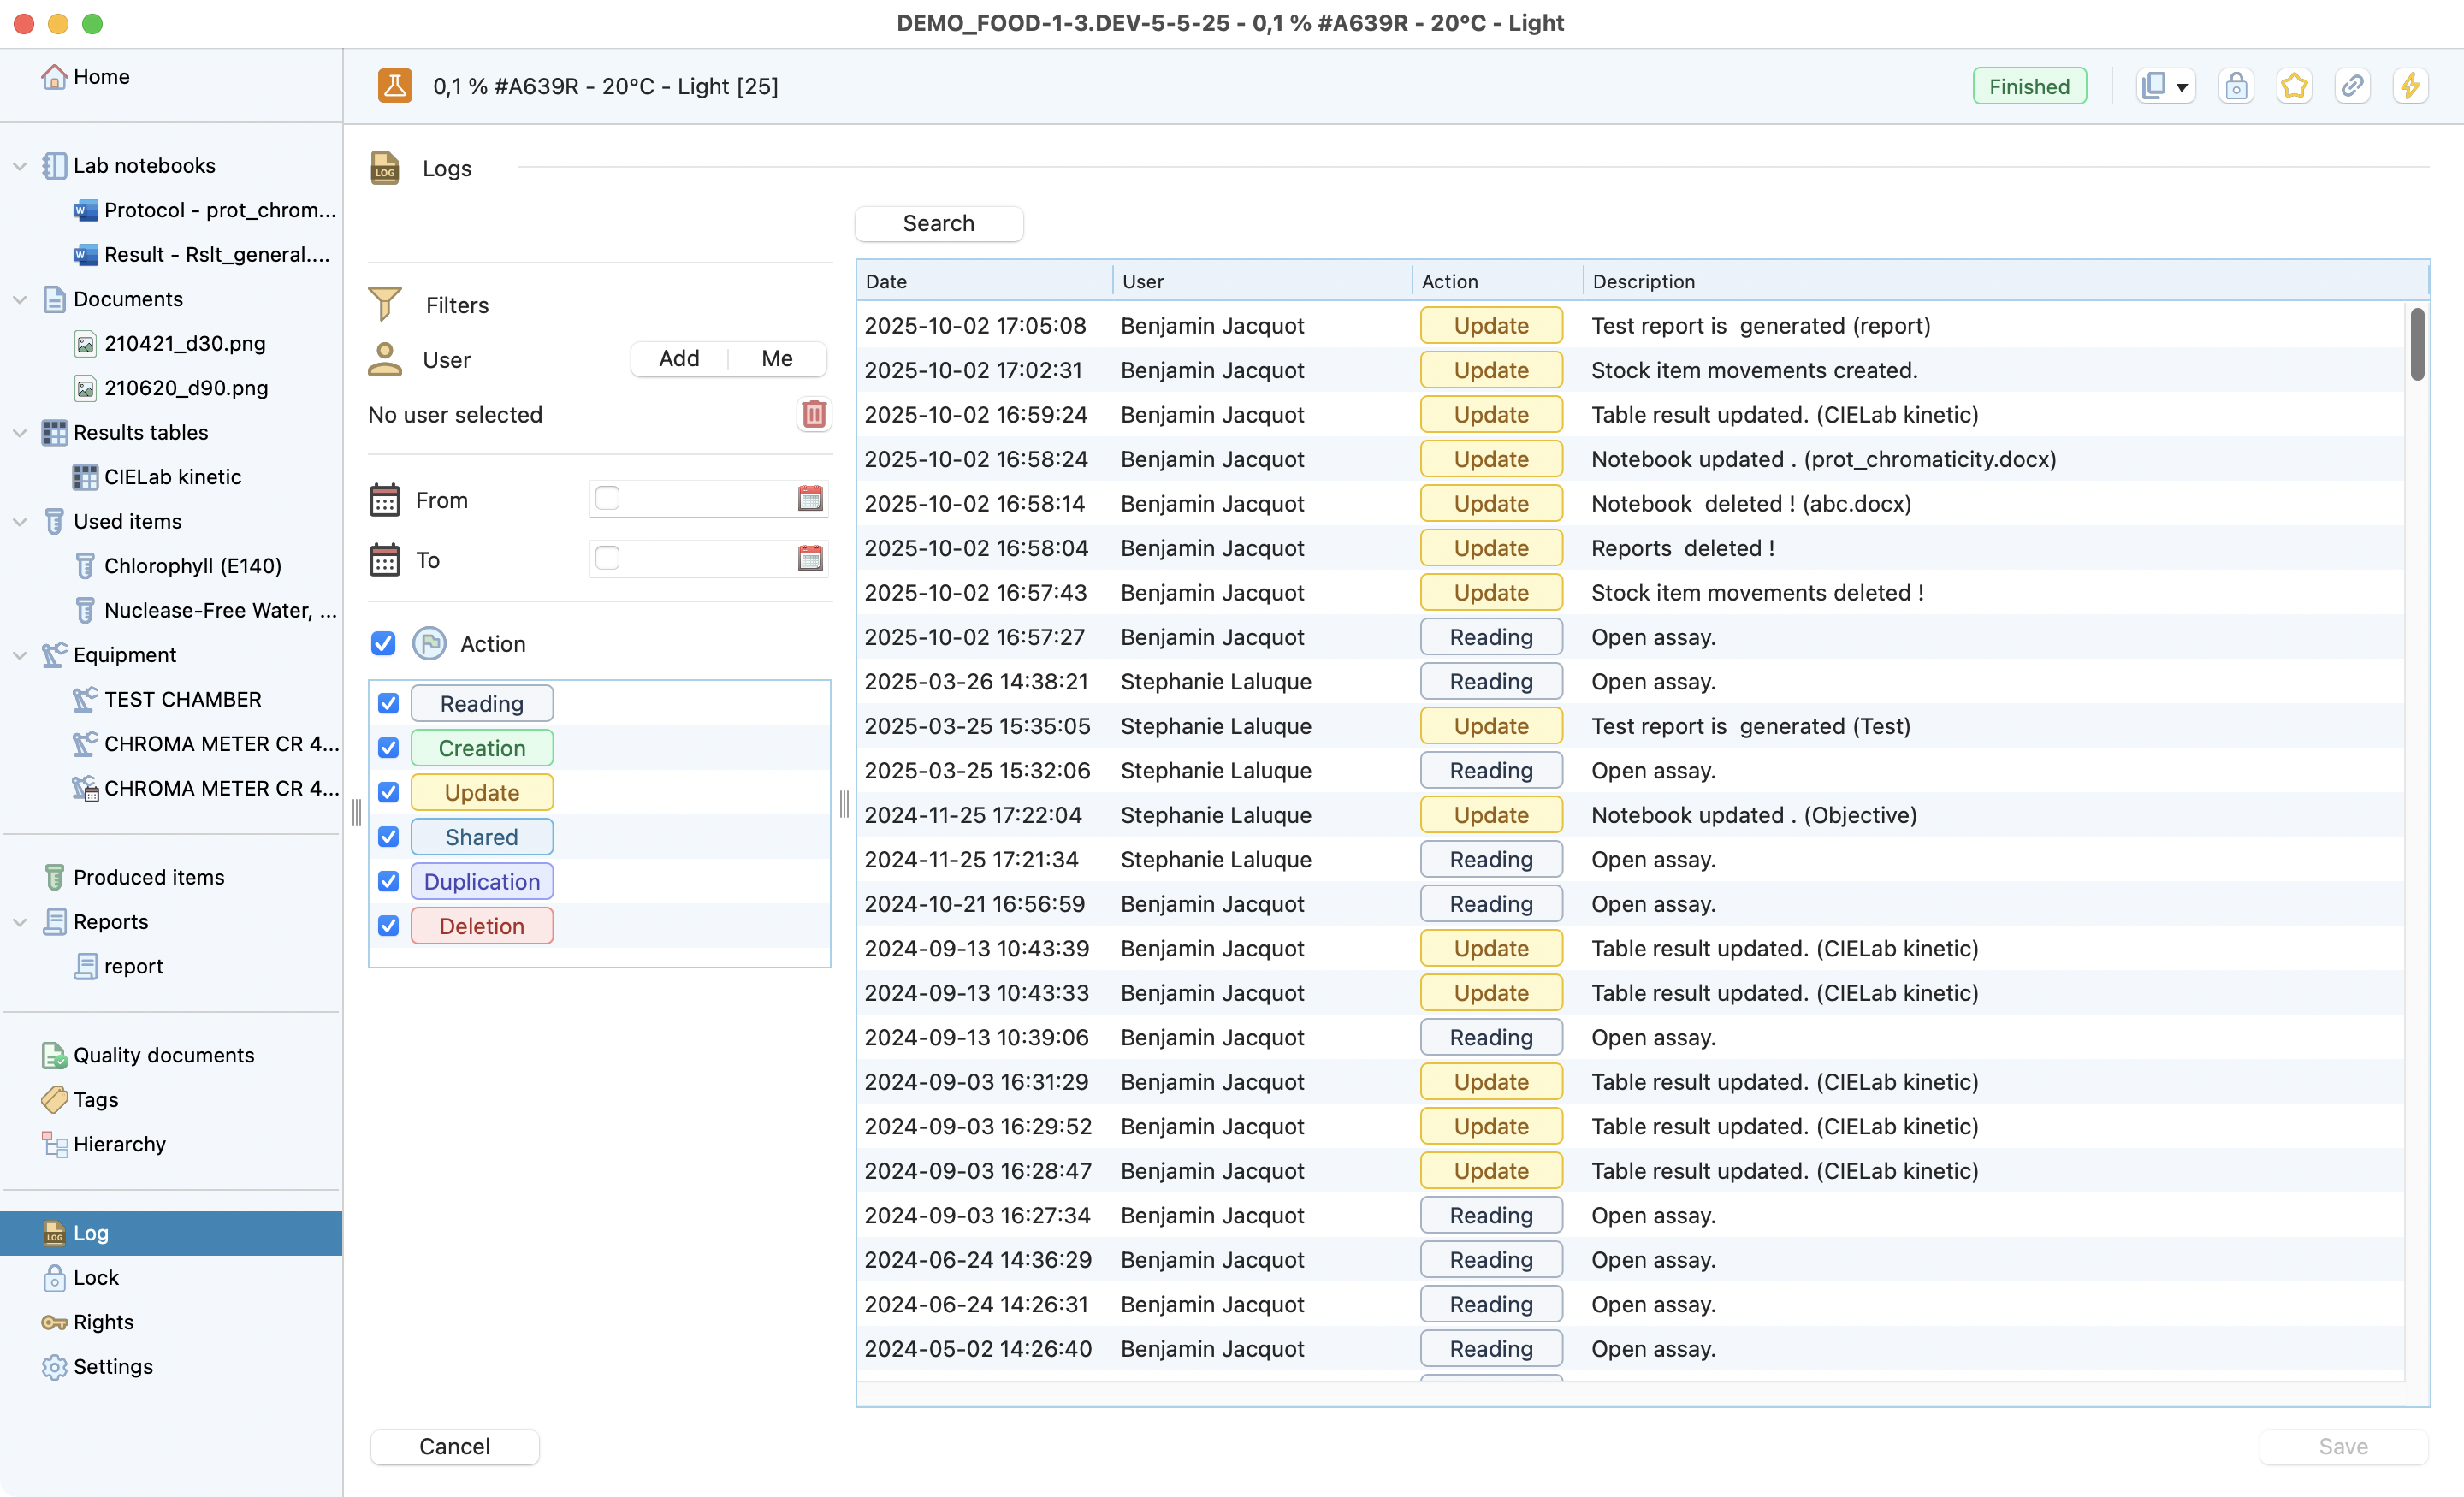This screenshot has height=1497, width=2464.
Task: Open the Rights section in sidebar
Action: (x=102, y=1322)
